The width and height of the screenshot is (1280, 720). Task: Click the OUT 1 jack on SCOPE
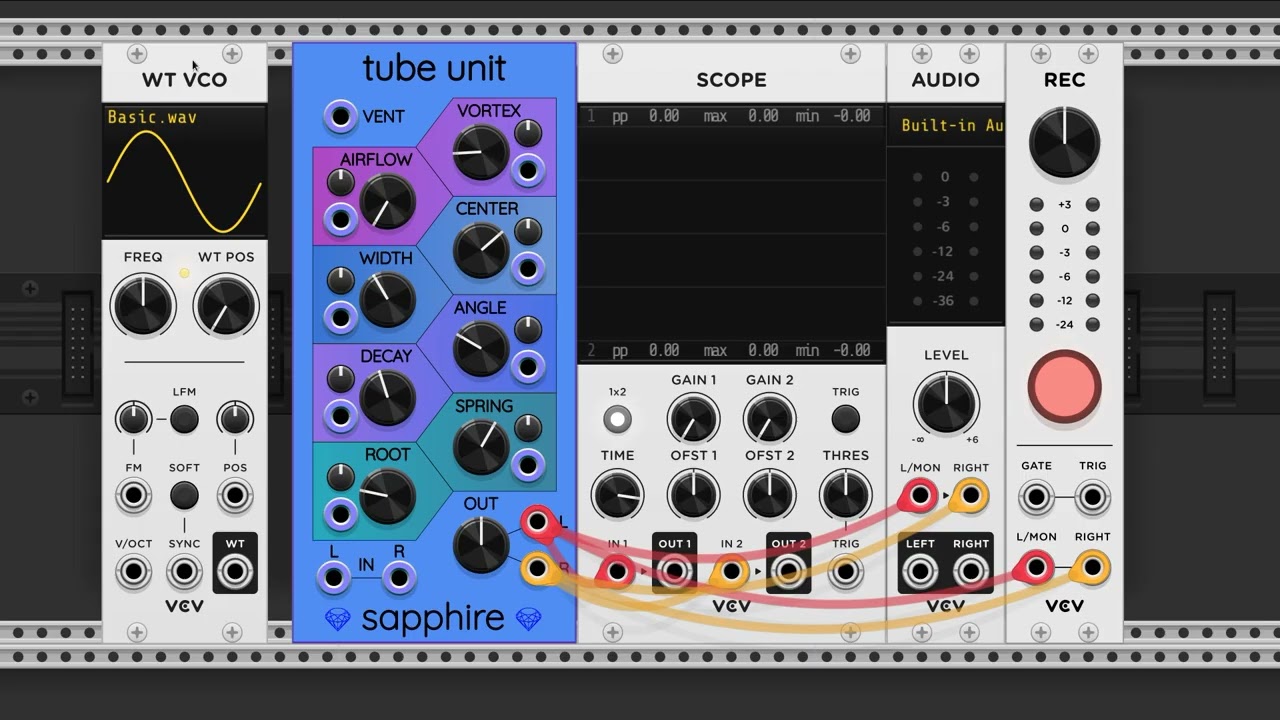point(674,572)
